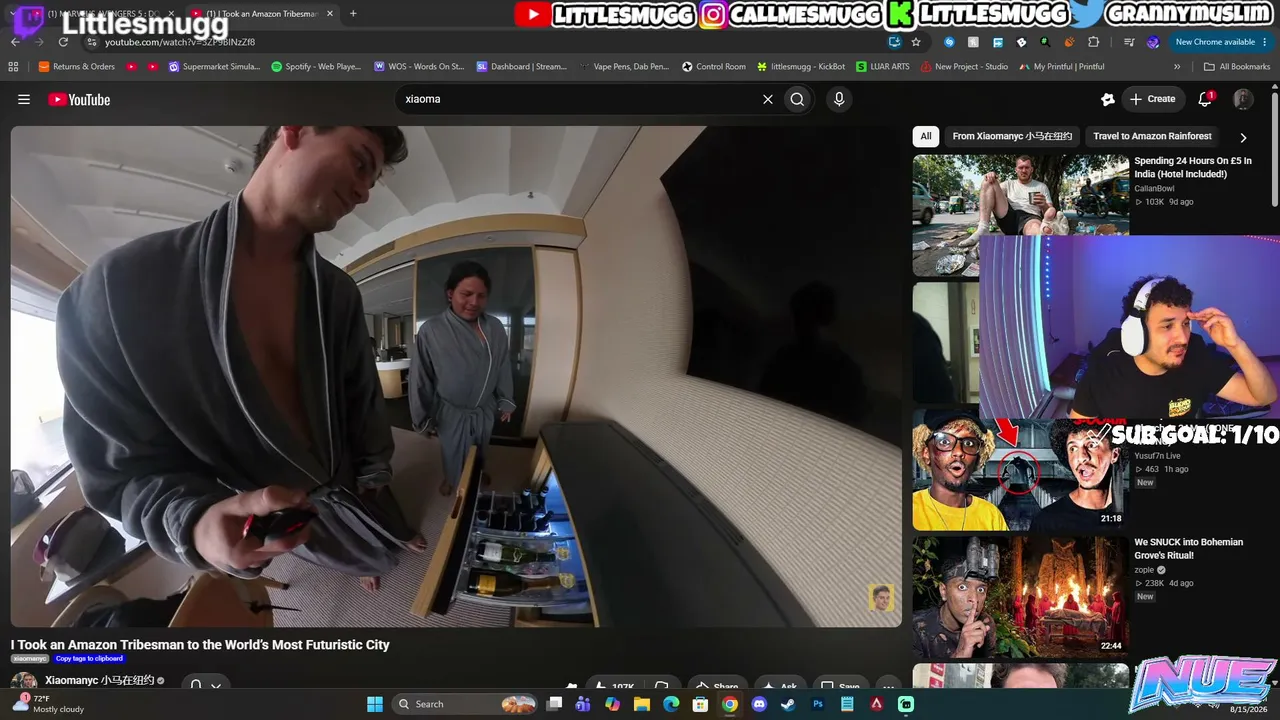
Task: Show more filter chips with right arrow
Action: 1243,137
